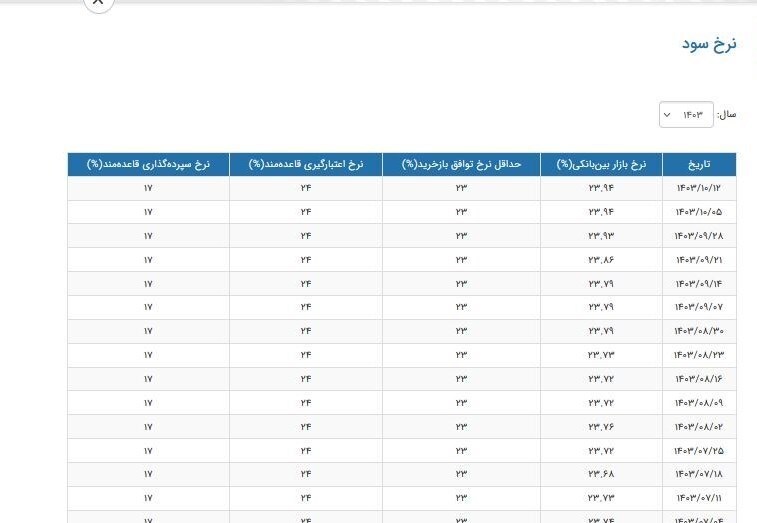Click the نرخ سود page heading

click(x=708, y=44)
